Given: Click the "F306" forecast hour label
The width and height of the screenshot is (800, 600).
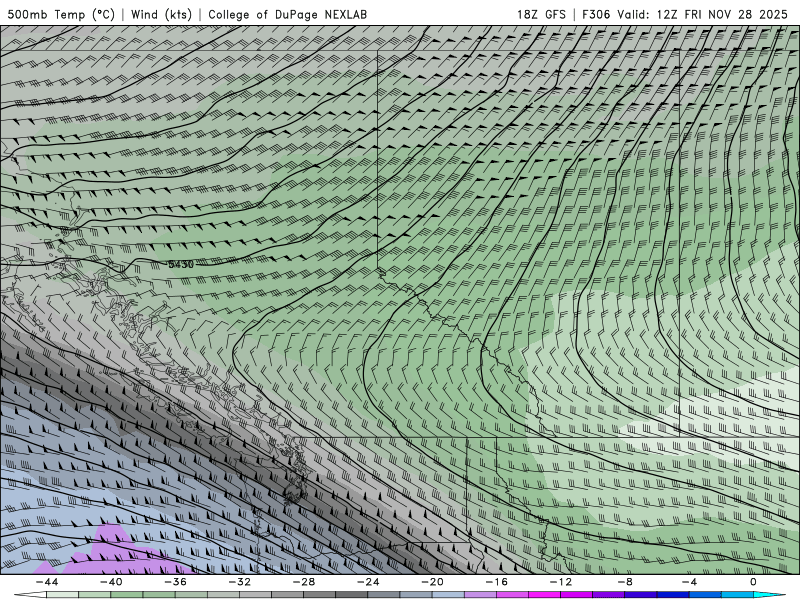Looking at the screenshot, I should pos(596,14).
